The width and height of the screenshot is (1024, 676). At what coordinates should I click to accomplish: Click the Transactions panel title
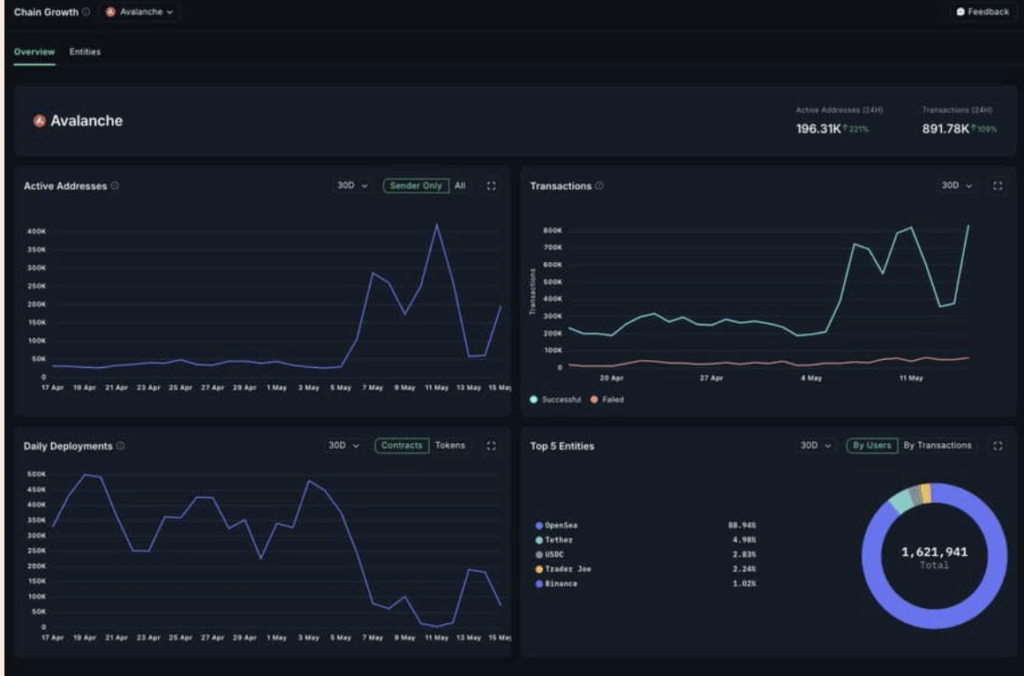point(560,186)
